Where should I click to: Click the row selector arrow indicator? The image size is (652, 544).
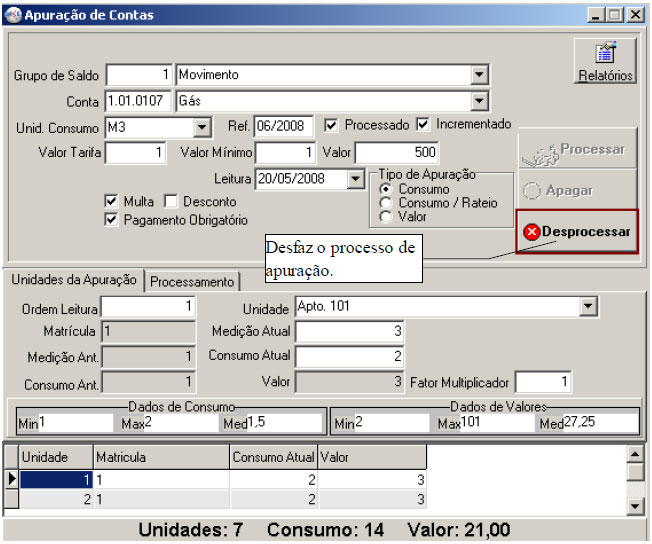[11, 479]
